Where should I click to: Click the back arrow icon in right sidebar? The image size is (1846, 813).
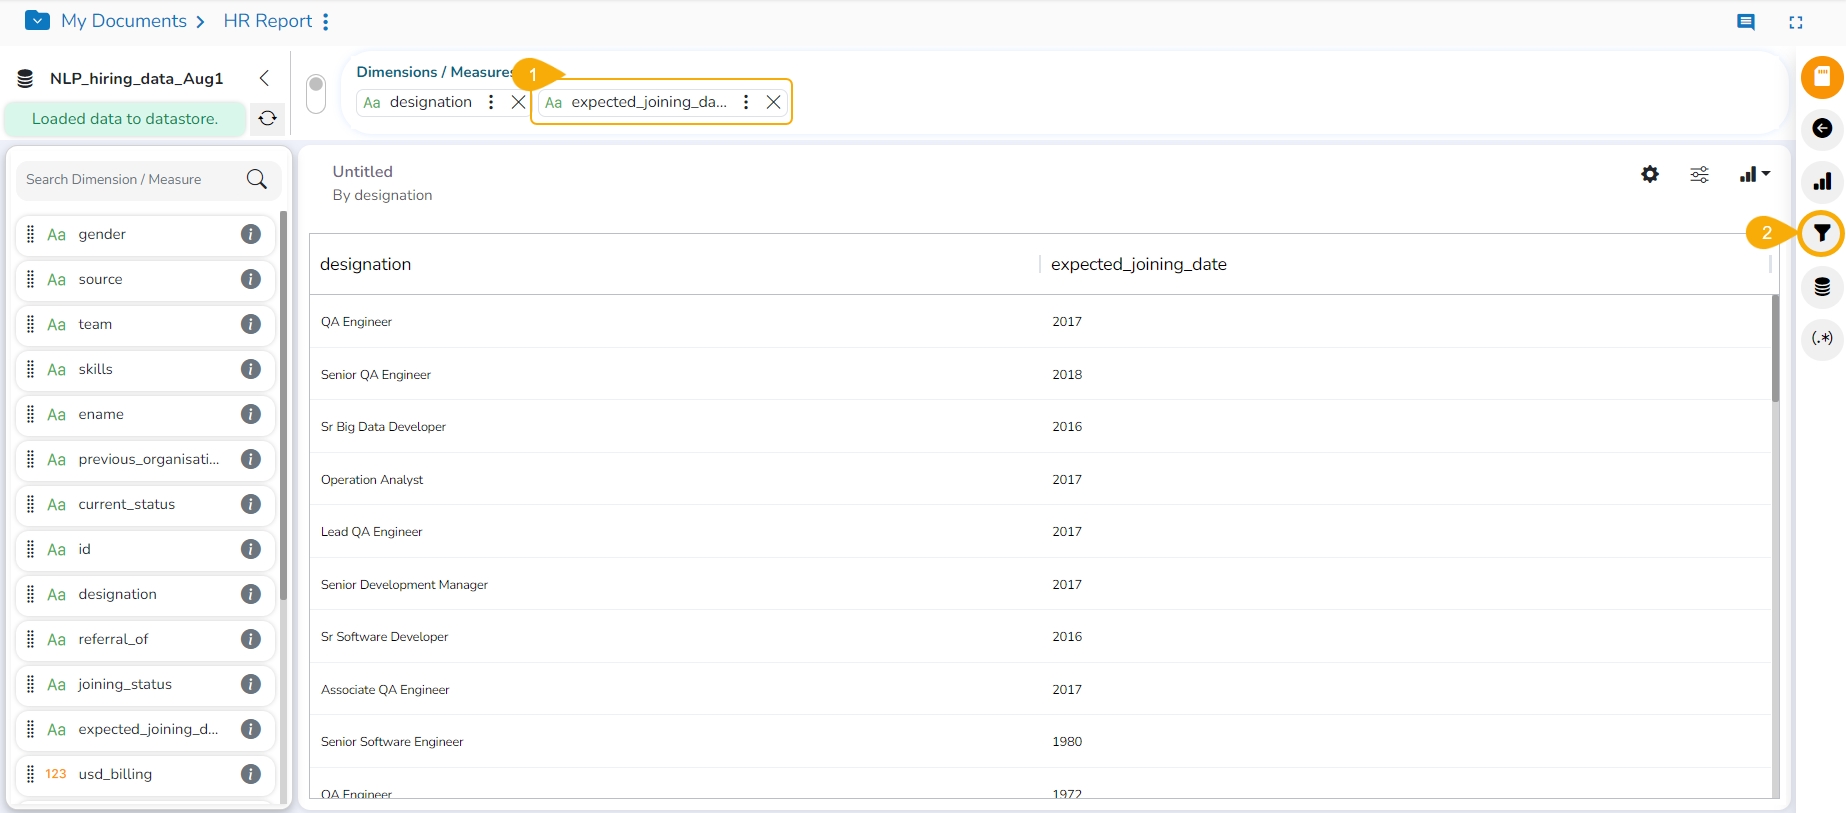[1822, 128]
